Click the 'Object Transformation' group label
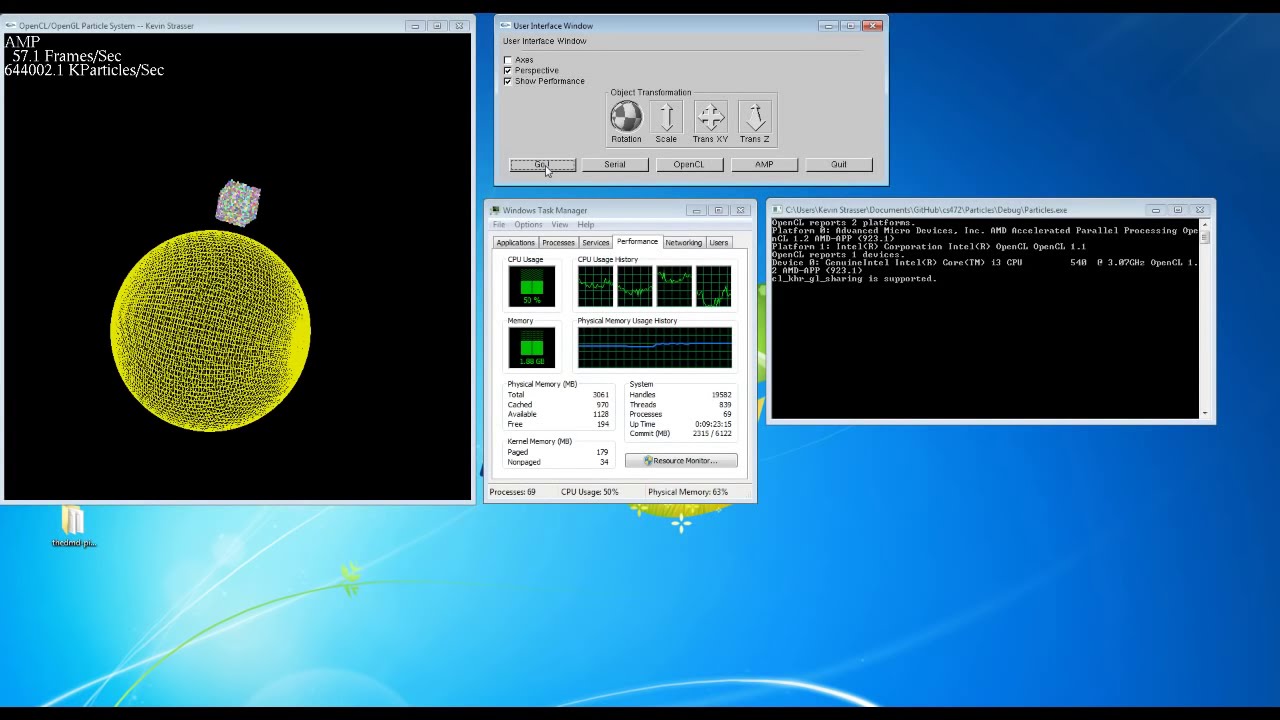The height and width of the screenshot is (720, 1280). point(651,92)
